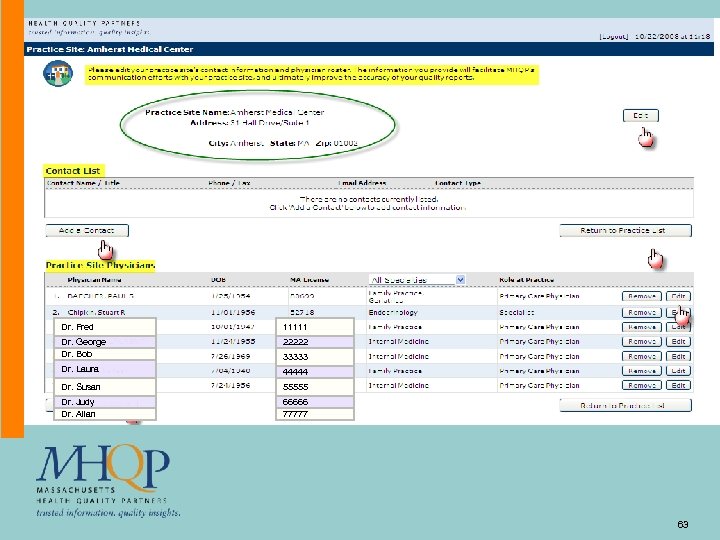
Task: Click Edit button beside practice site address
Action: 641,116
